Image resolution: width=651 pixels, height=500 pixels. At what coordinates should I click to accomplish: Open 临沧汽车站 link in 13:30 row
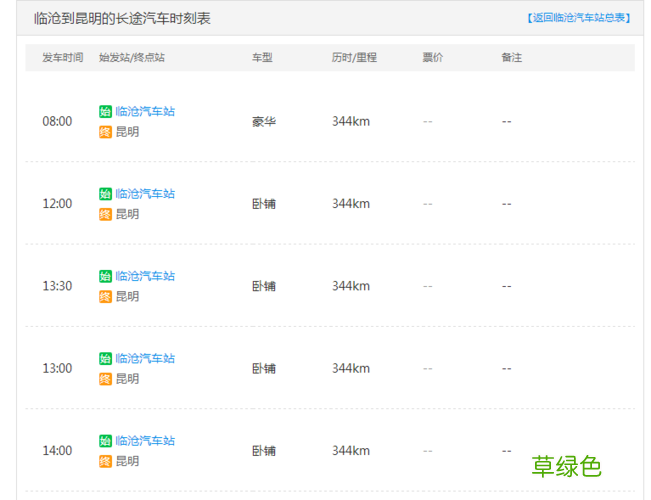click(x=145, y=276)
